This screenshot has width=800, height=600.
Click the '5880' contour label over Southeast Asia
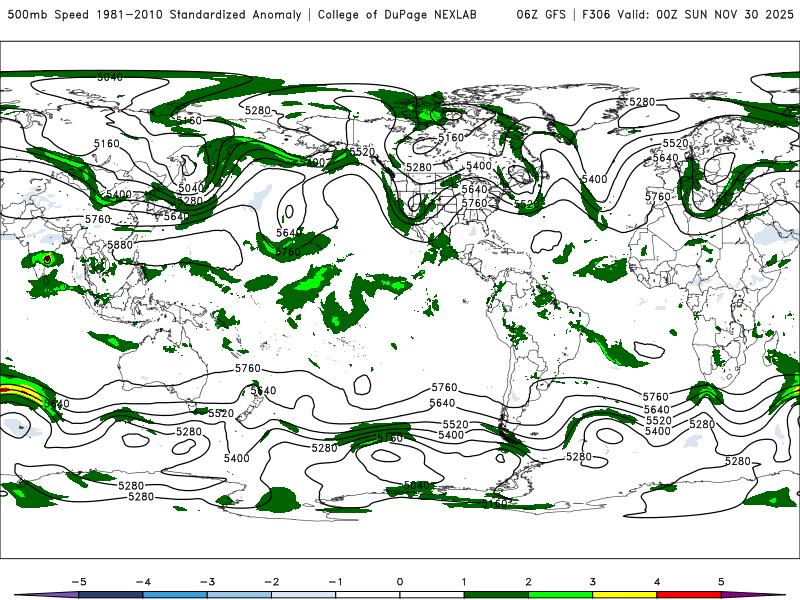120,245
